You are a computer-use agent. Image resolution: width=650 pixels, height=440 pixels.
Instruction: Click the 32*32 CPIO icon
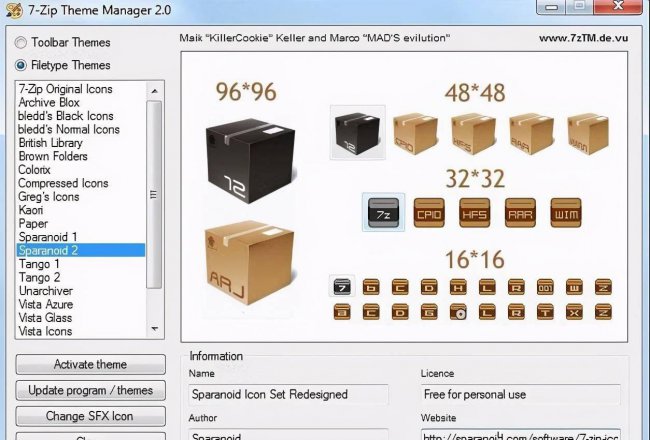(429, 213)
